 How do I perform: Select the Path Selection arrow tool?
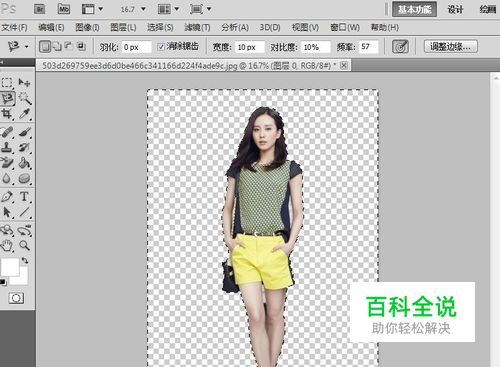(x=7, y=212)
